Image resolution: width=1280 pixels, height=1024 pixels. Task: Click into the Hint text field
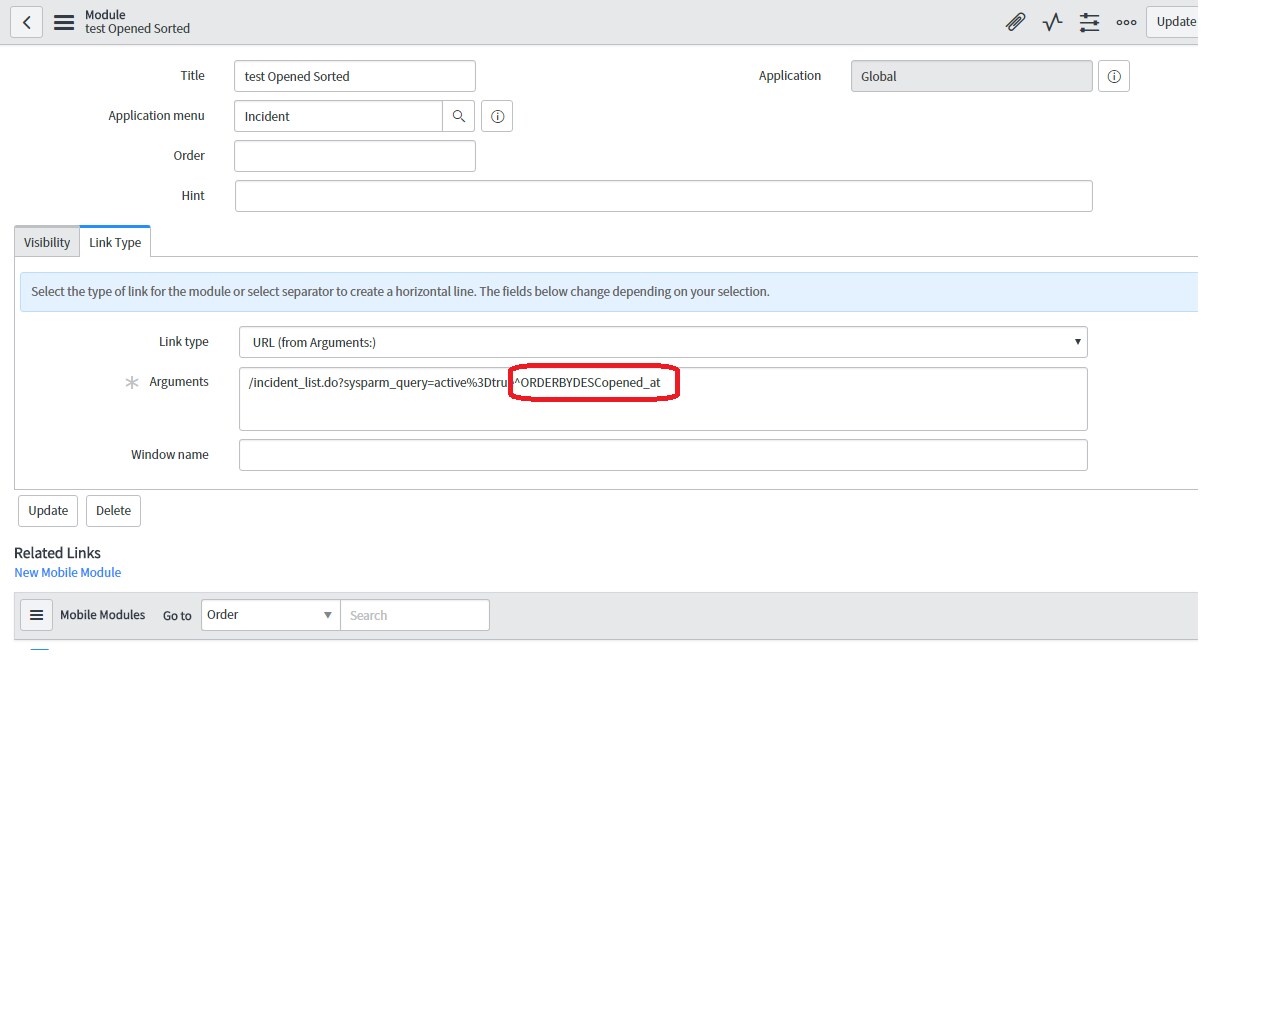point(664,196)
